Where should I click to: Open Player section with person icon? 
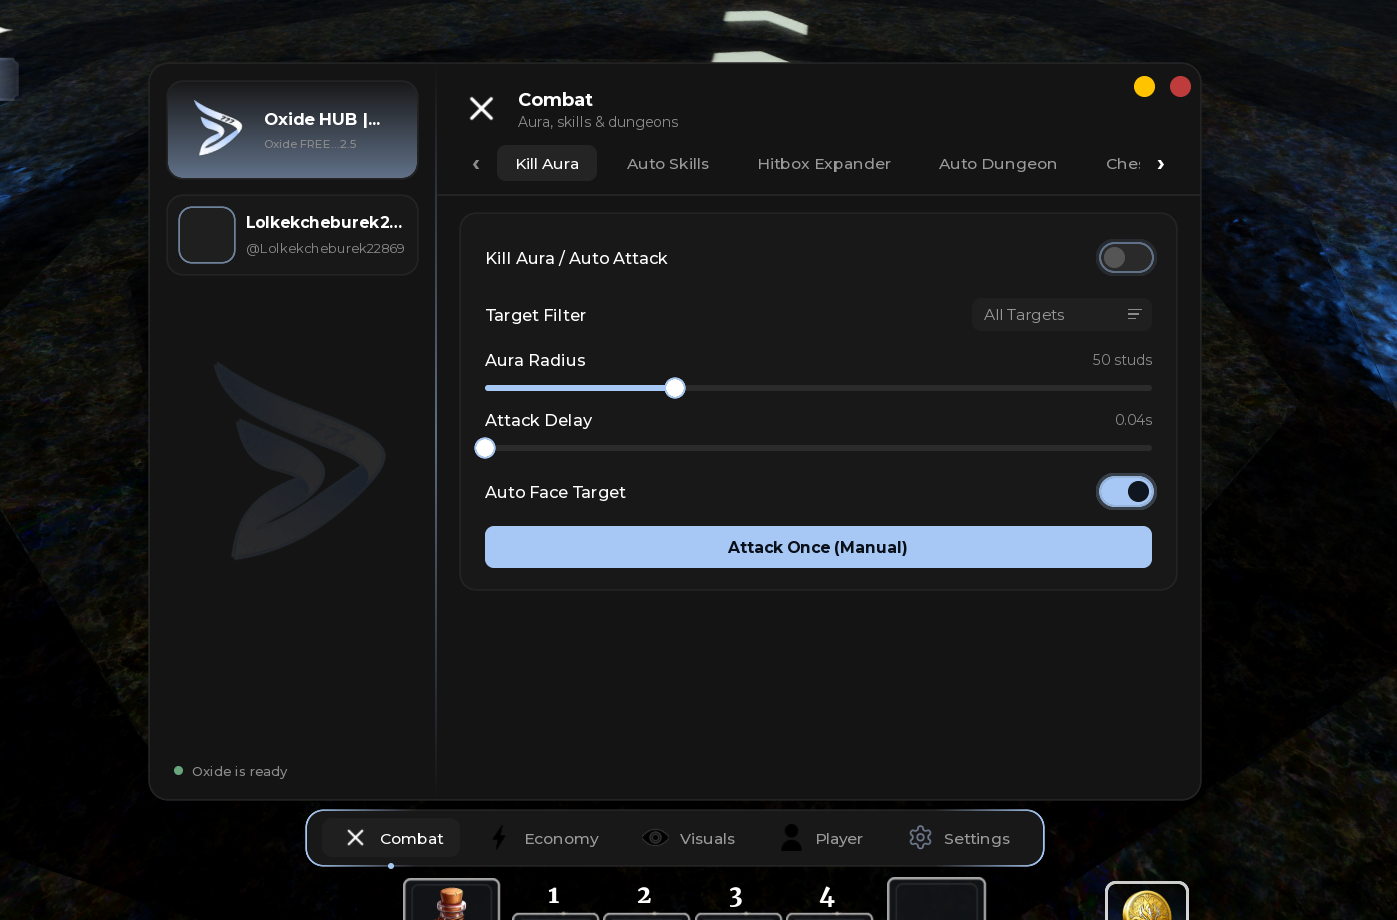pyautogui.click(x=821, y=838)
